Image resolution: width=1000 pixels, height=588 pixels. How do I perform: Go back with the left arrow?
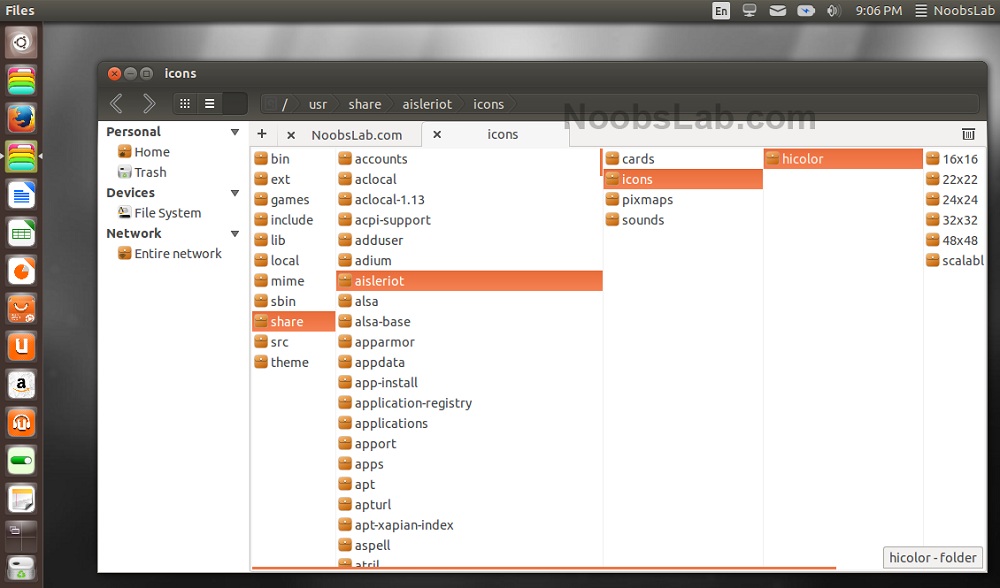pyautogui.click(x=116, y=103)
